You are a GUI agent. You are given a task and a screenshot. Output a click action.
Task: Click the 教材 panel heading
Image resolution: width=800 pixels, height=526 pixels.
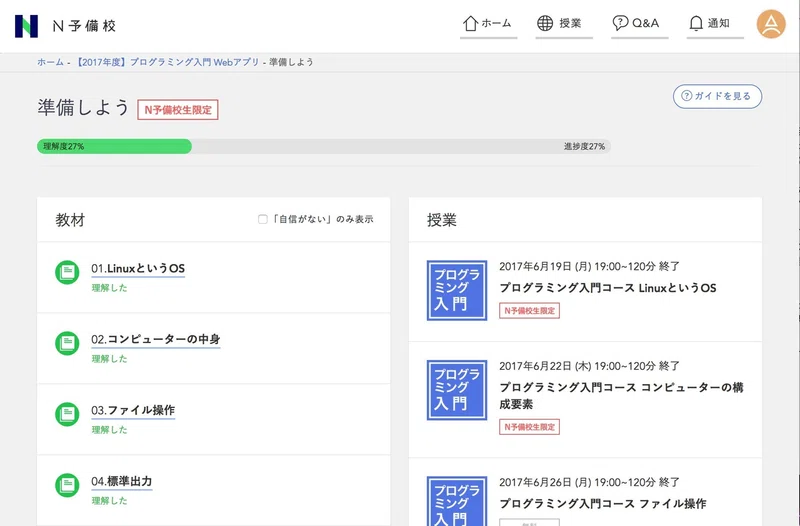tap(70, 220)
